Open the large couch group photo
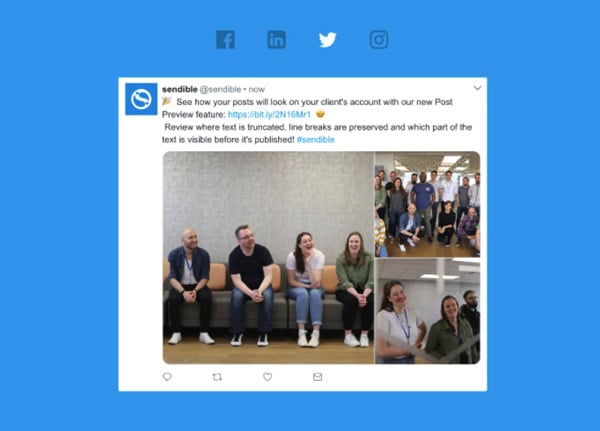 (x=268, y=258)
